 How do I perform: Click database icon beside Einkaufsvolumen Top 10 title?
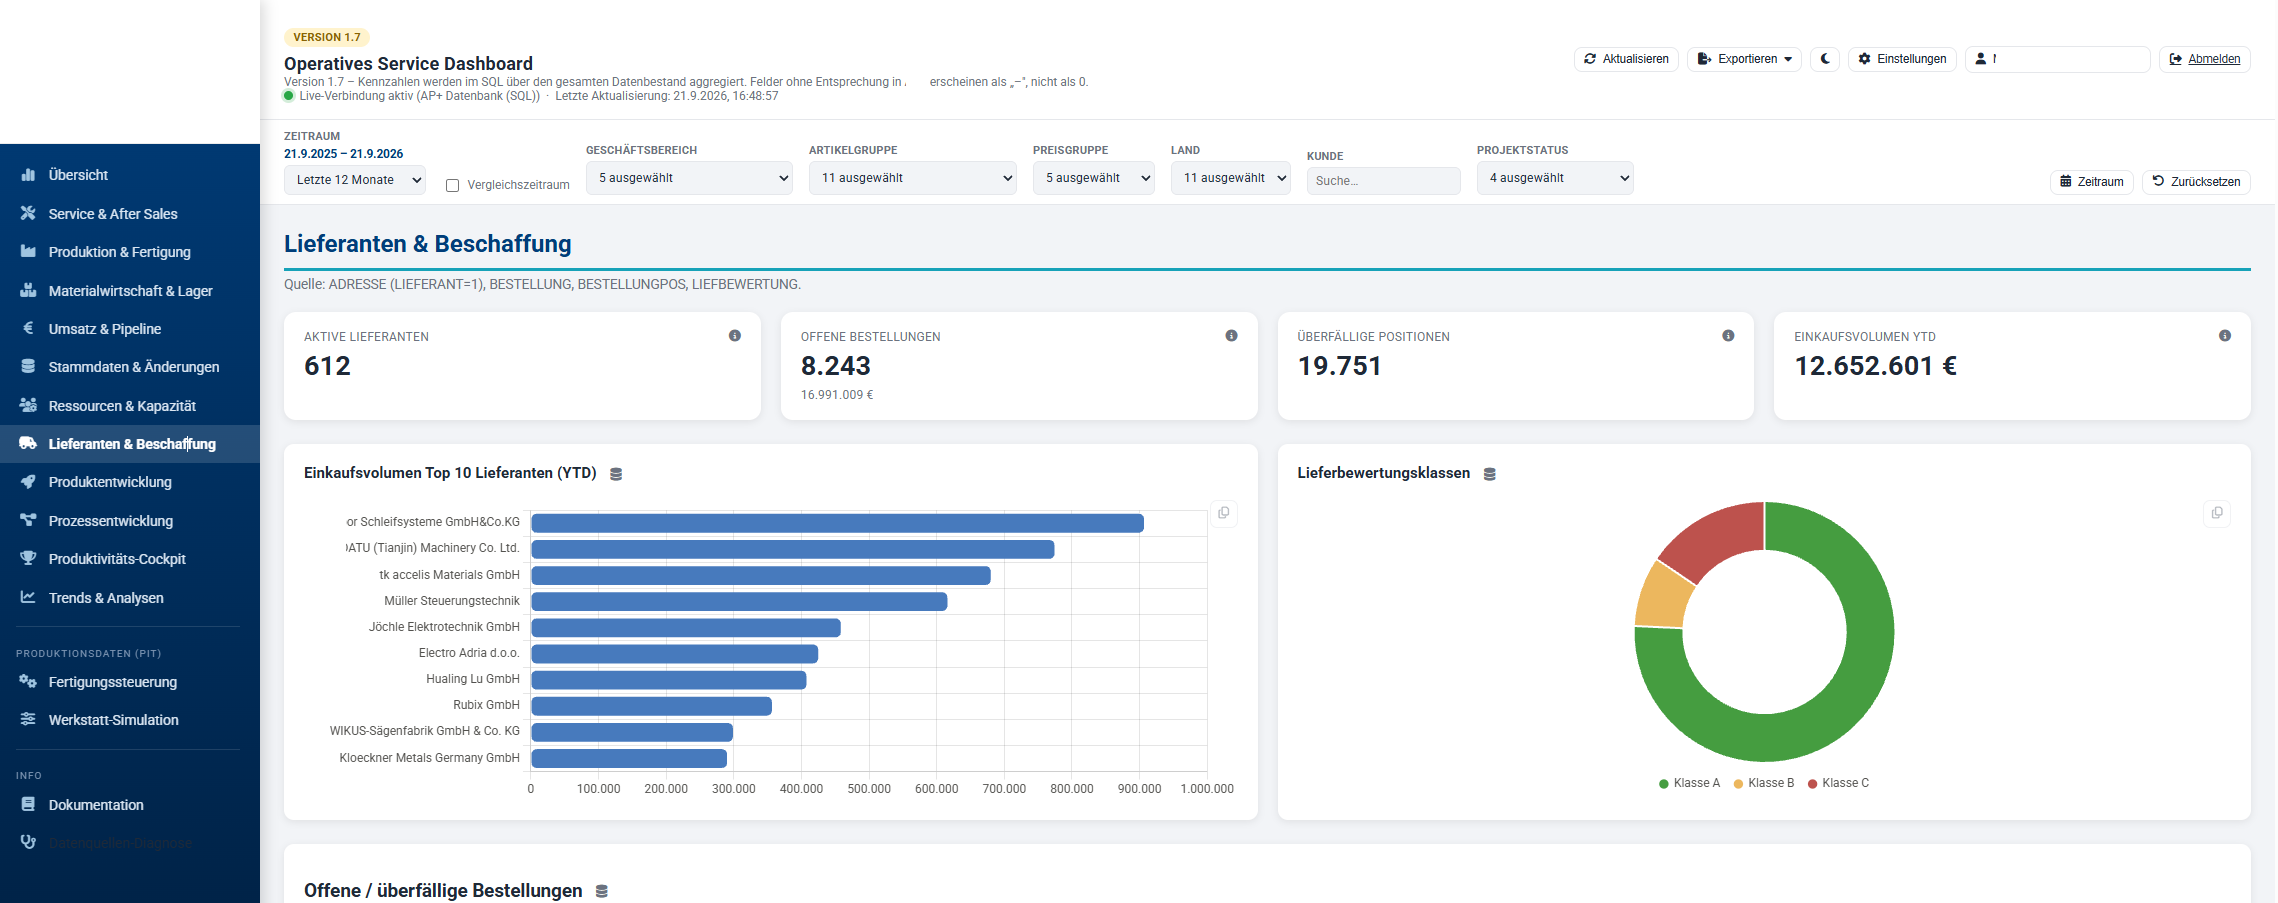click(616, 474)
